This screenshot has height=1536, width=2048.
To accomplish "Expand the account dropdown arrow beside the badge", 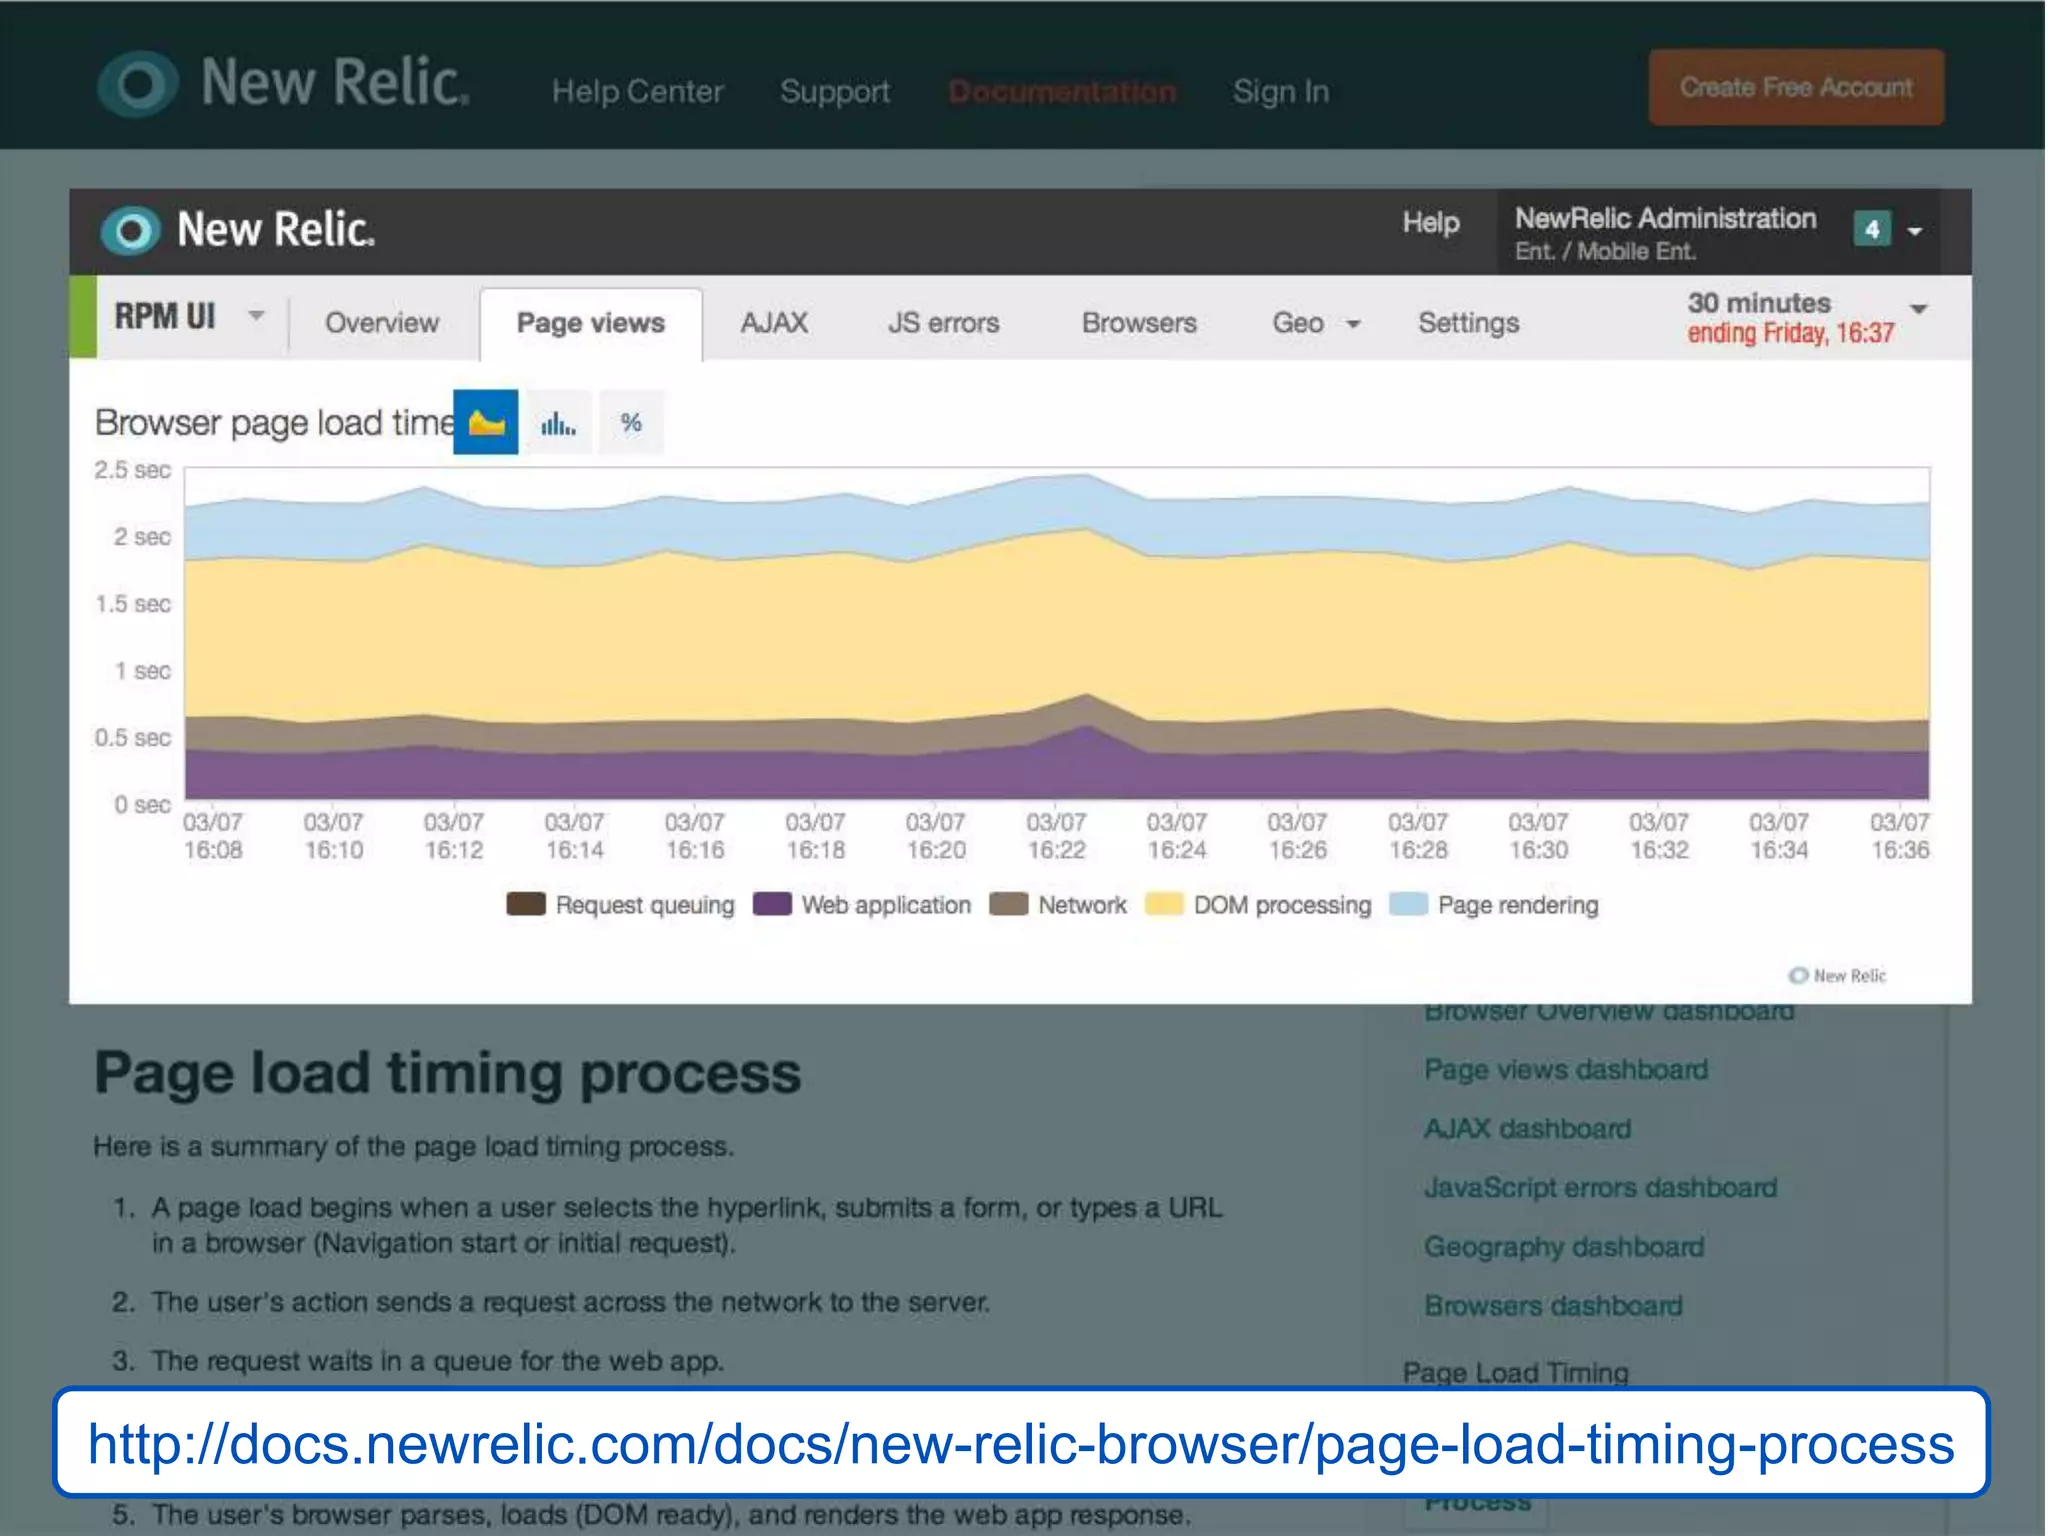I will 1915,231.
